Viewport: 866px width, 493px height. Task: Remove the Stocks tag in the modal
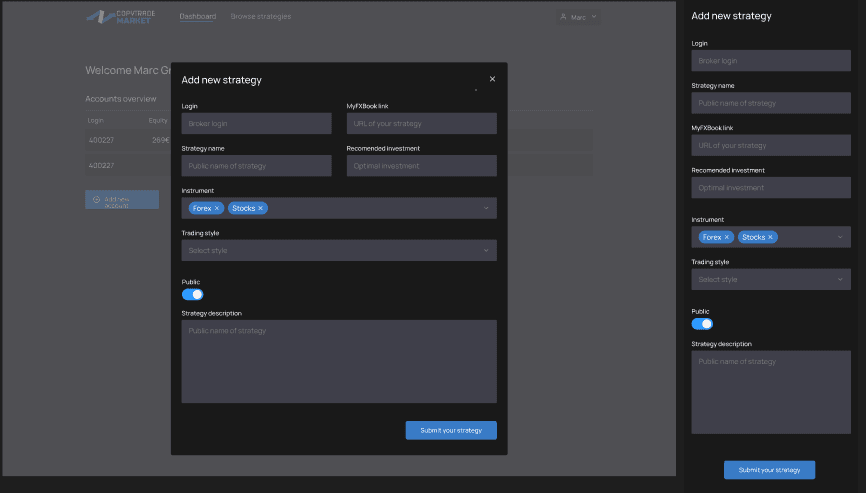(260, 208)
